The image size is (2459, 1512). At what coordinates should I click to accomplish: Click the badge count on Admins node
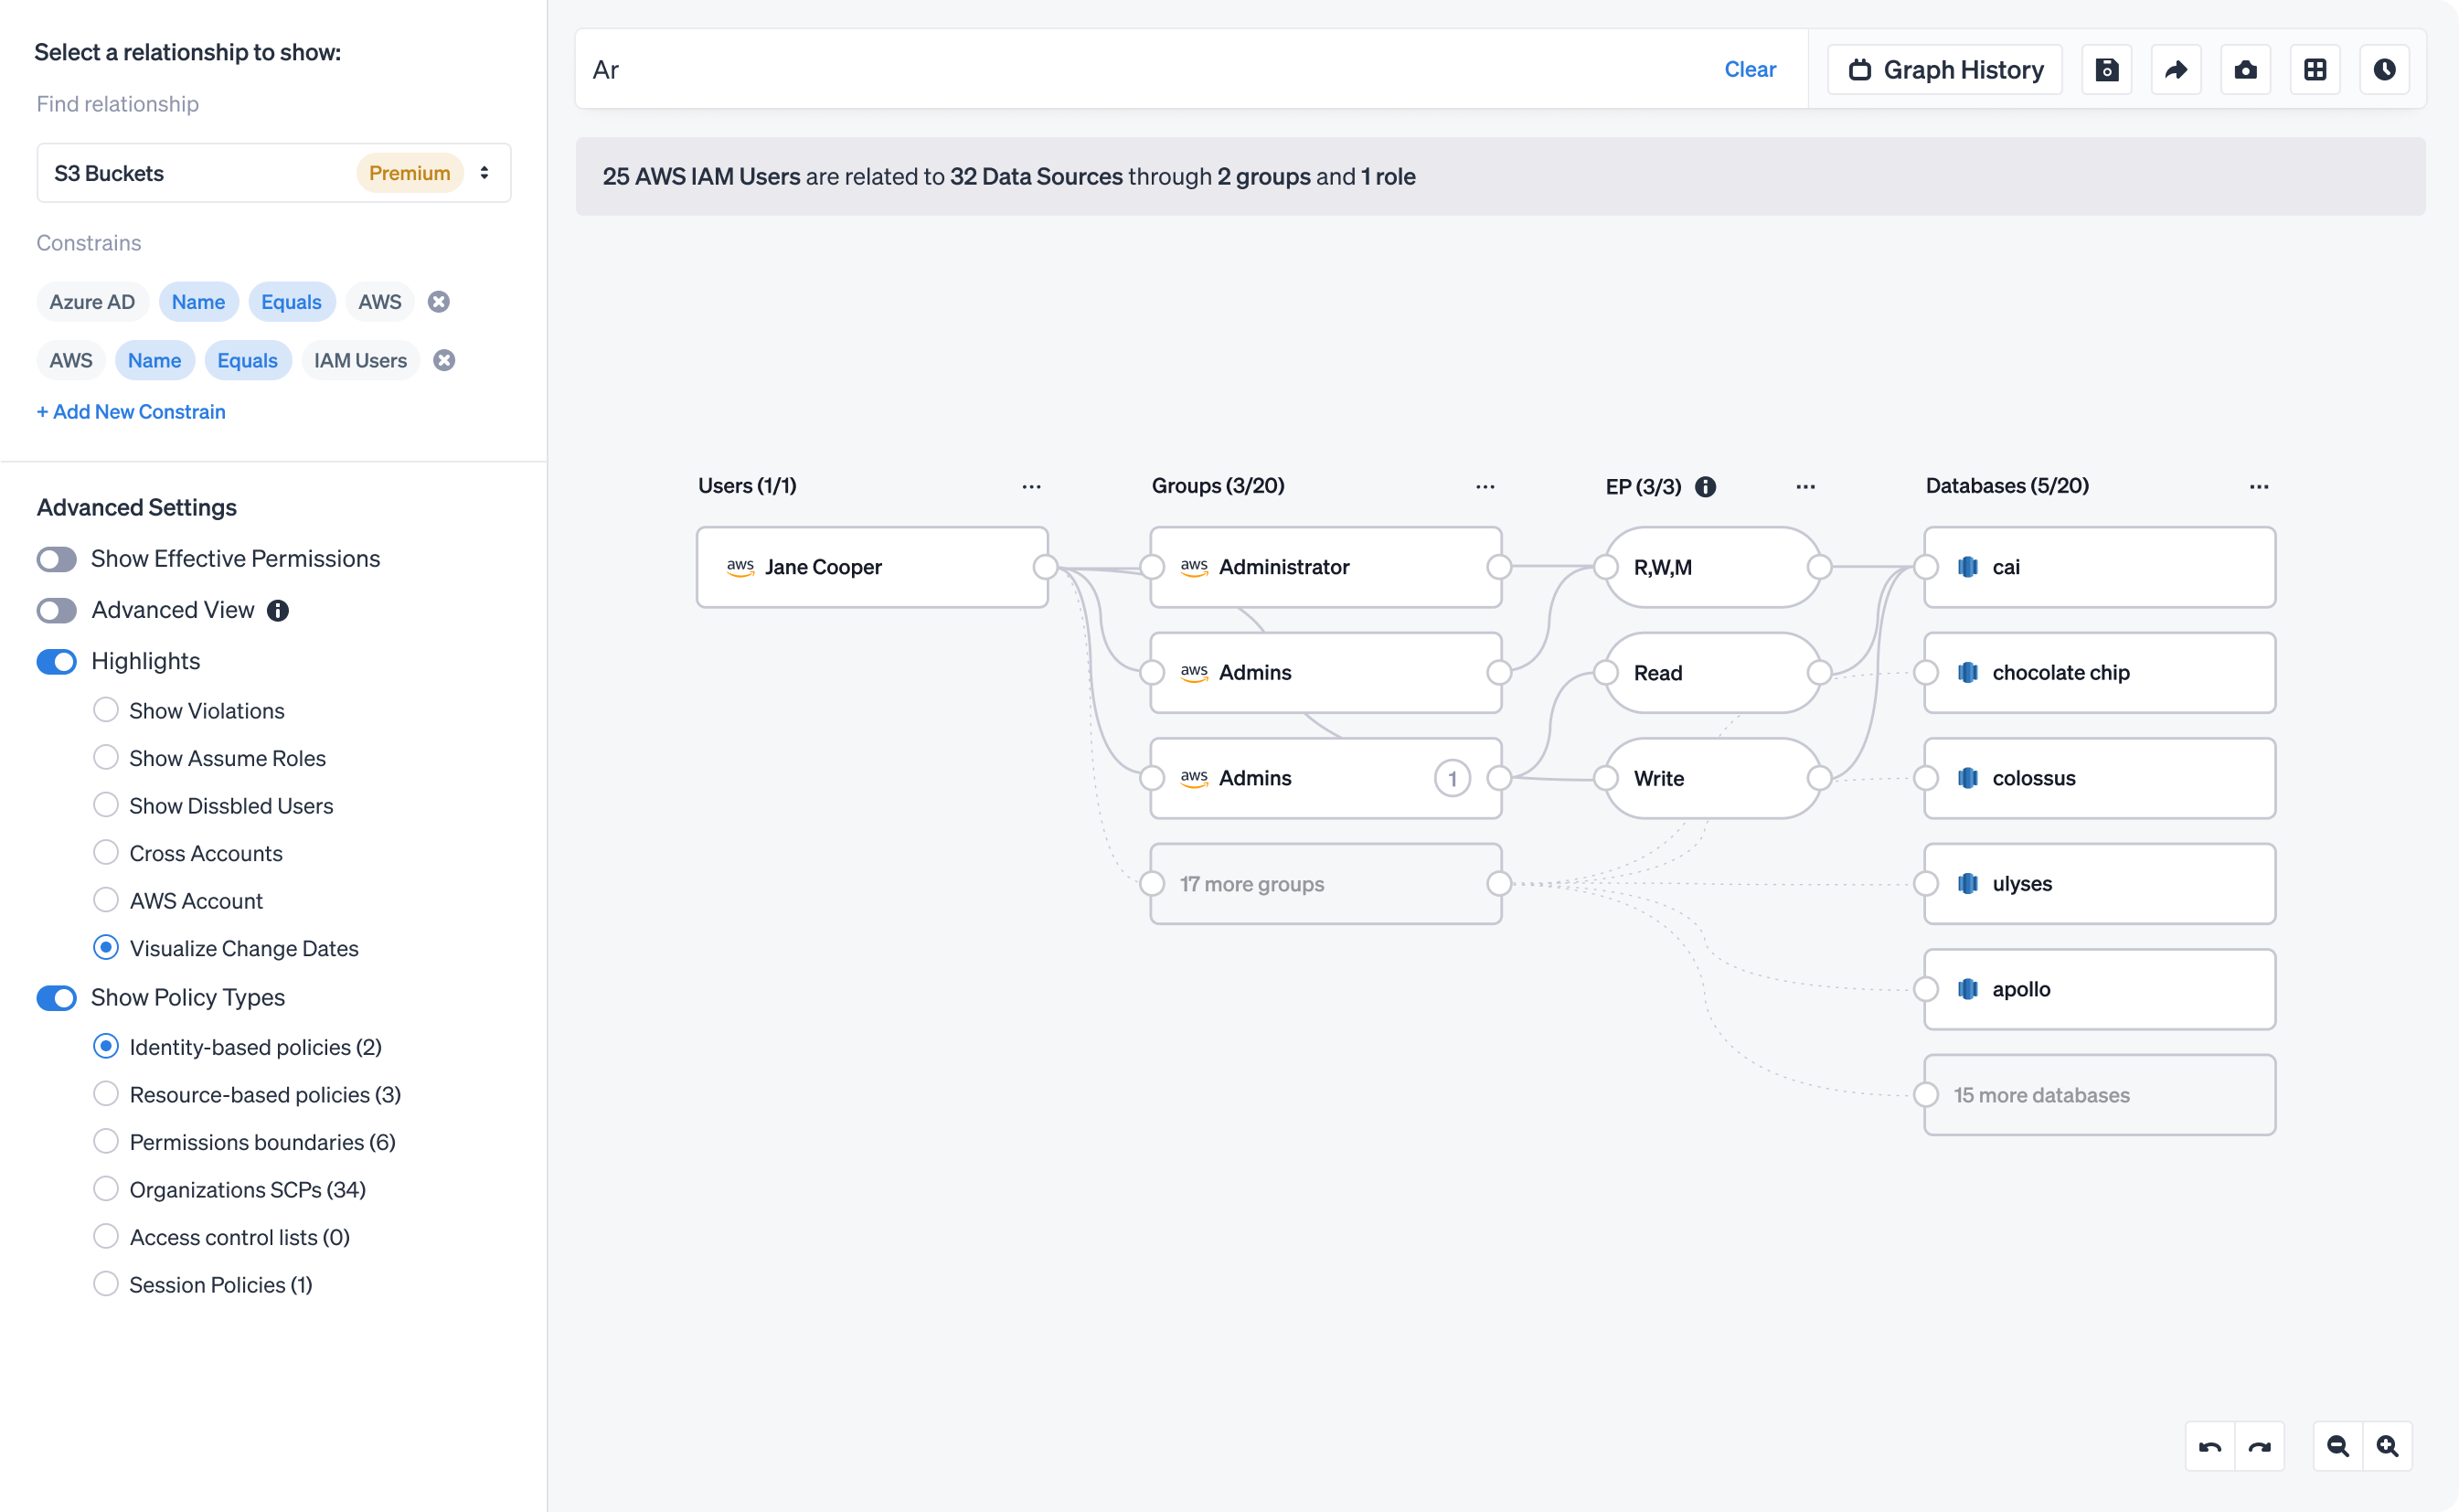pyautogui.click(x=1452, y=779)
